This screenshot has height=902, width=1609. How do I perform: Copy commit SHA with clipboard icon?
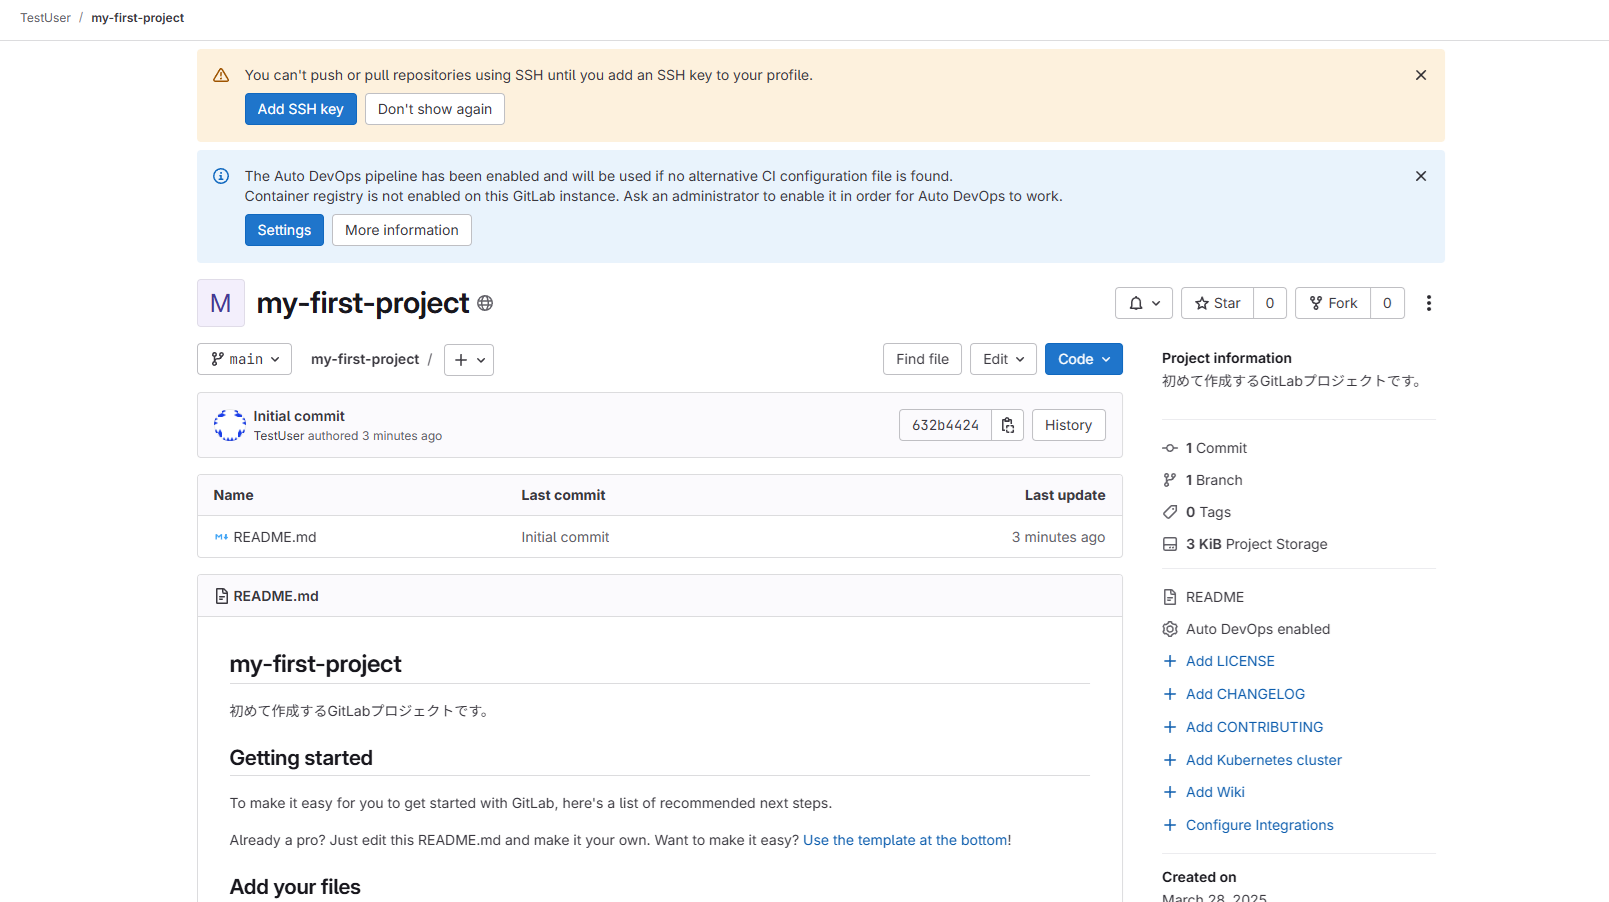click(x=1008, y=425)
